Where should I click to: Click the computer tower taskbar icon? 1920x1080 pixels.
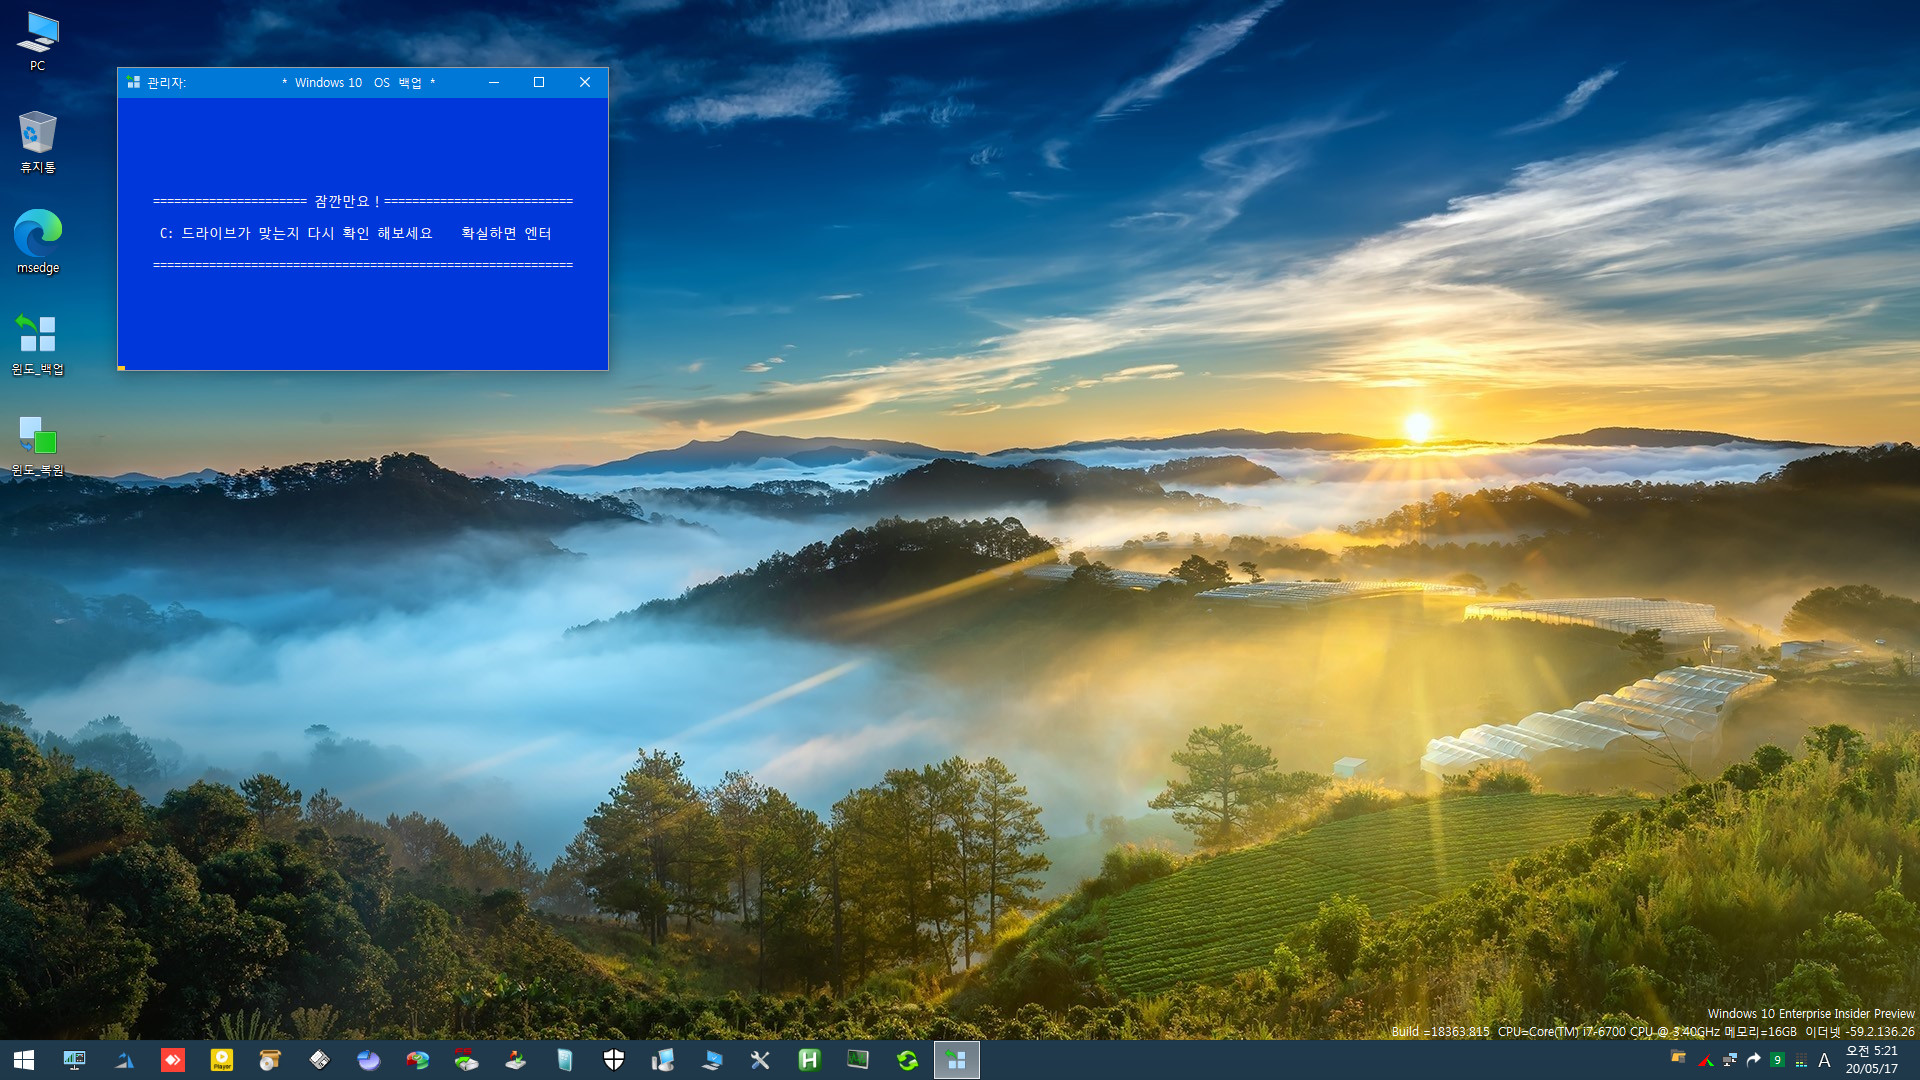click(663, 1060)
